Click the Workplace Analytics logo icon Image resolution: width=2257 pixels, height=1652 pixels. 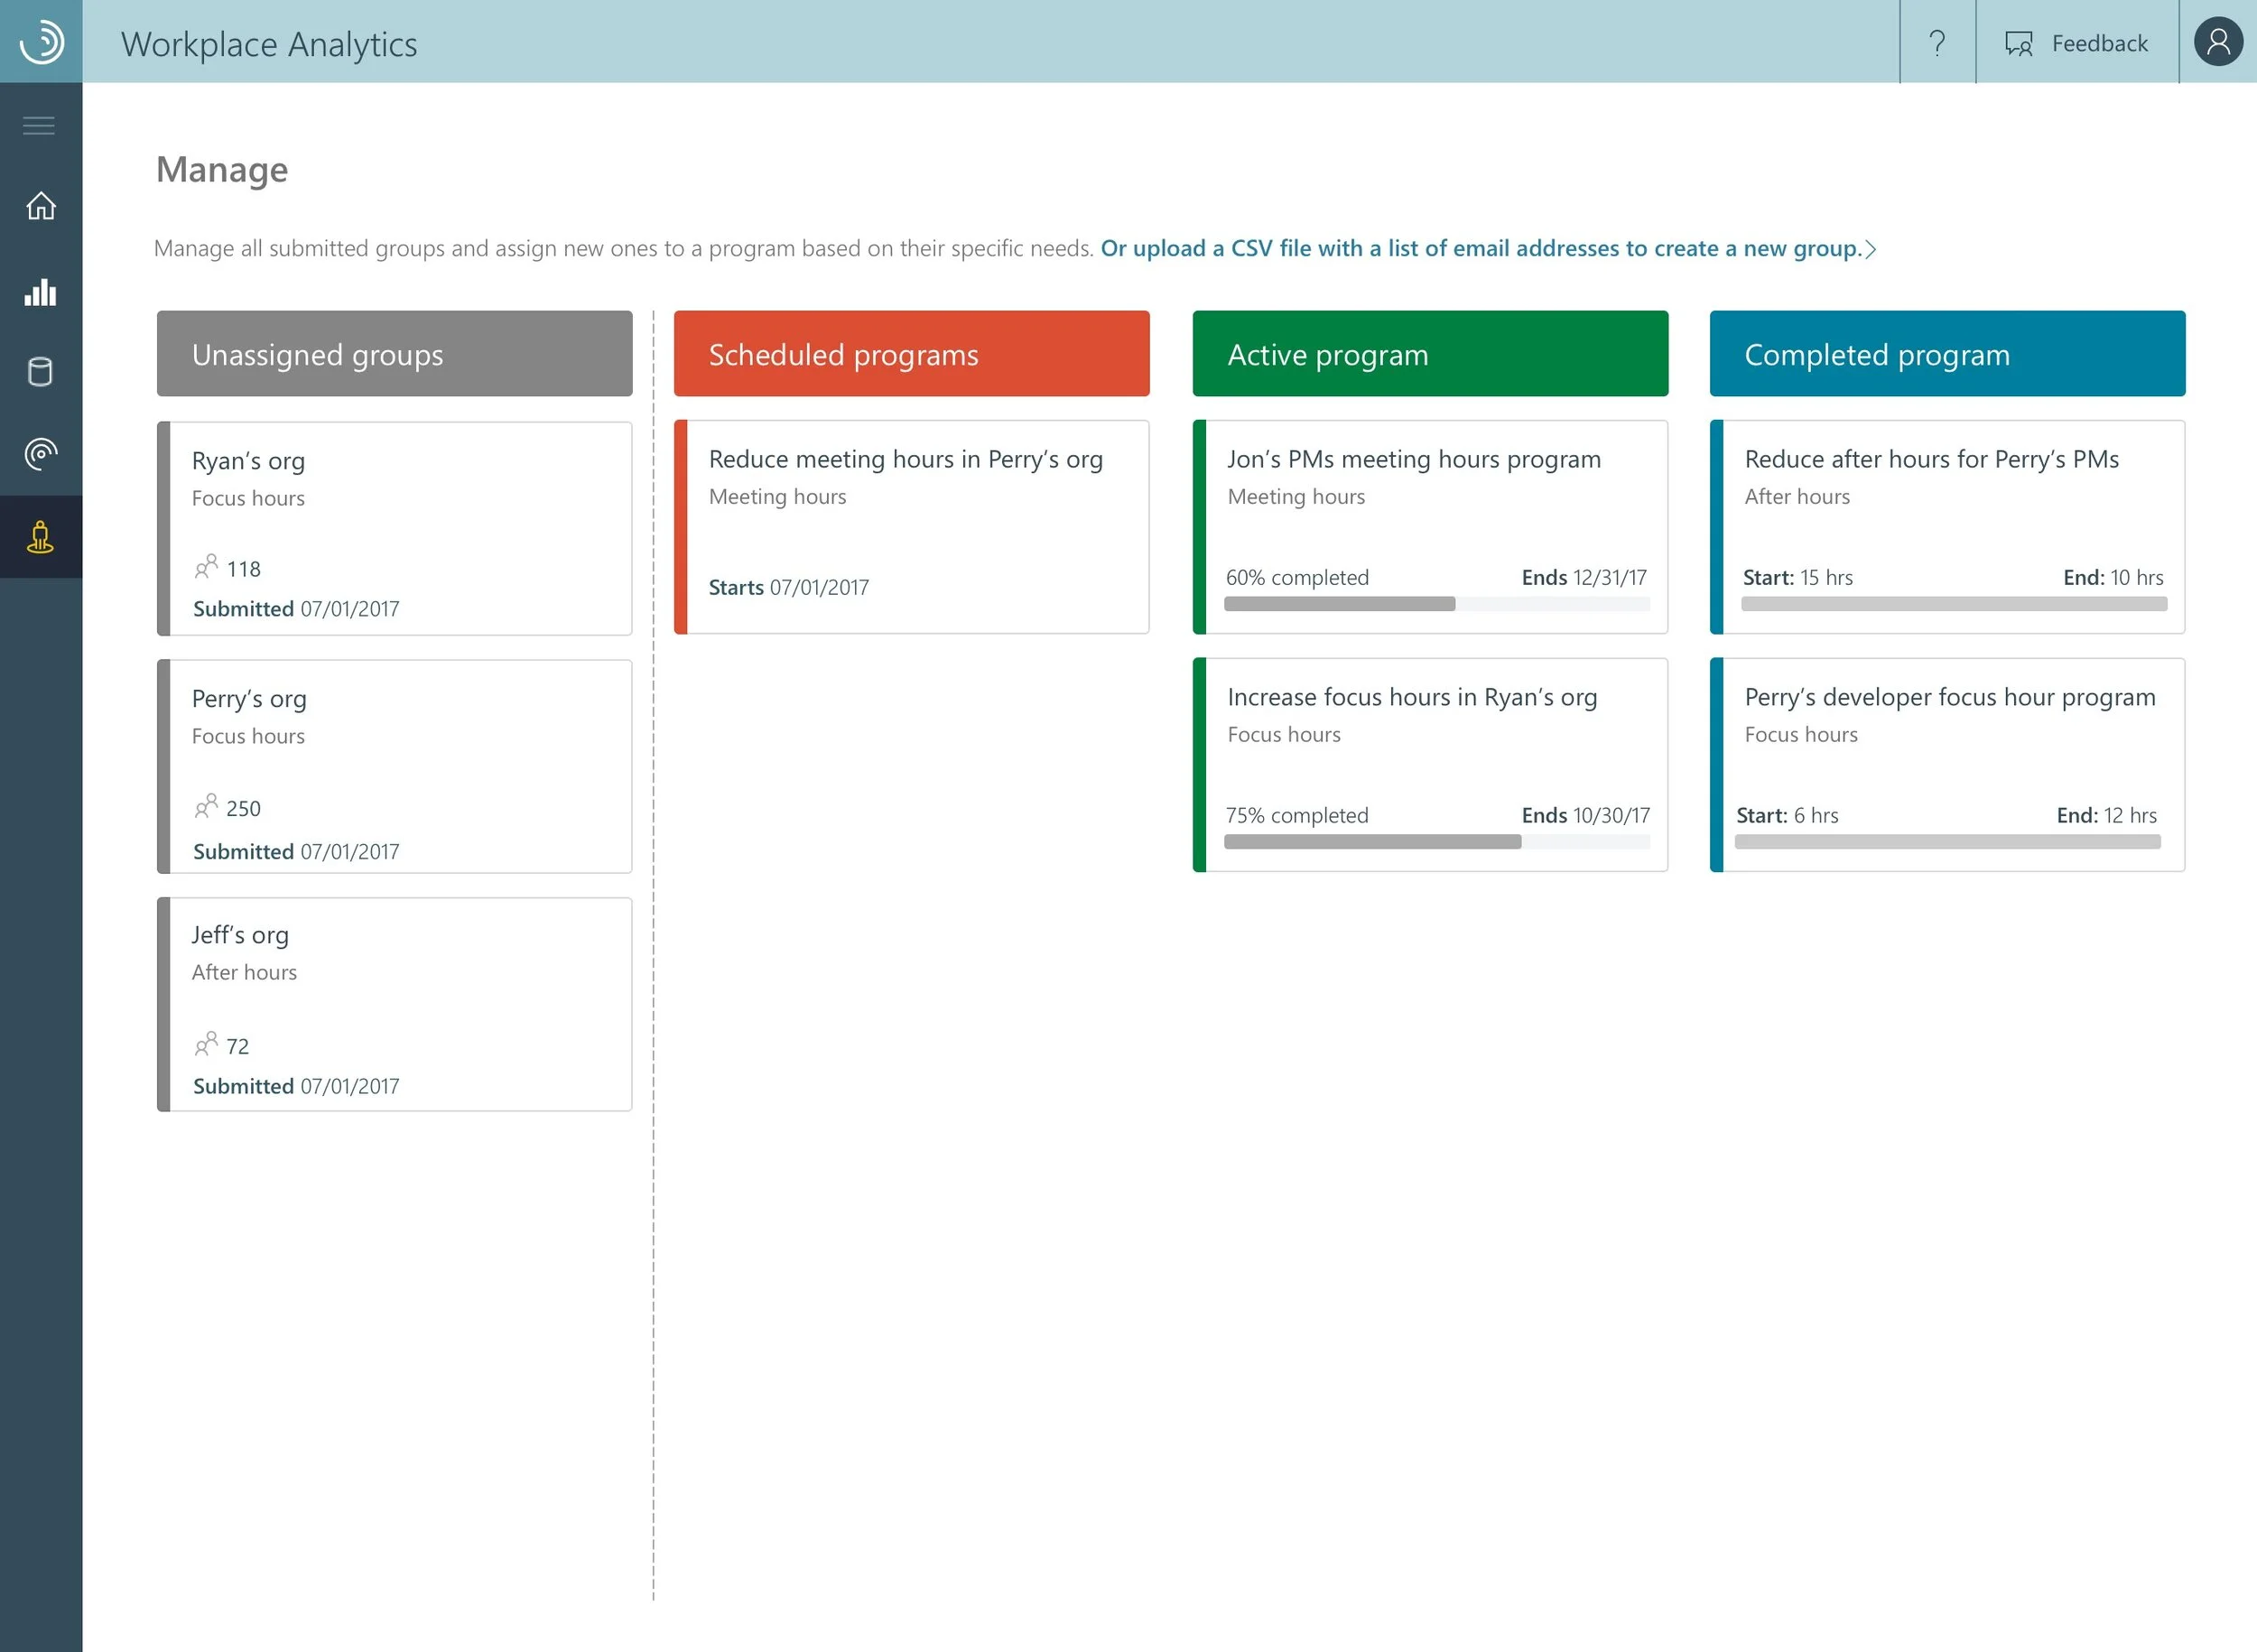click(x=40, y=42)
